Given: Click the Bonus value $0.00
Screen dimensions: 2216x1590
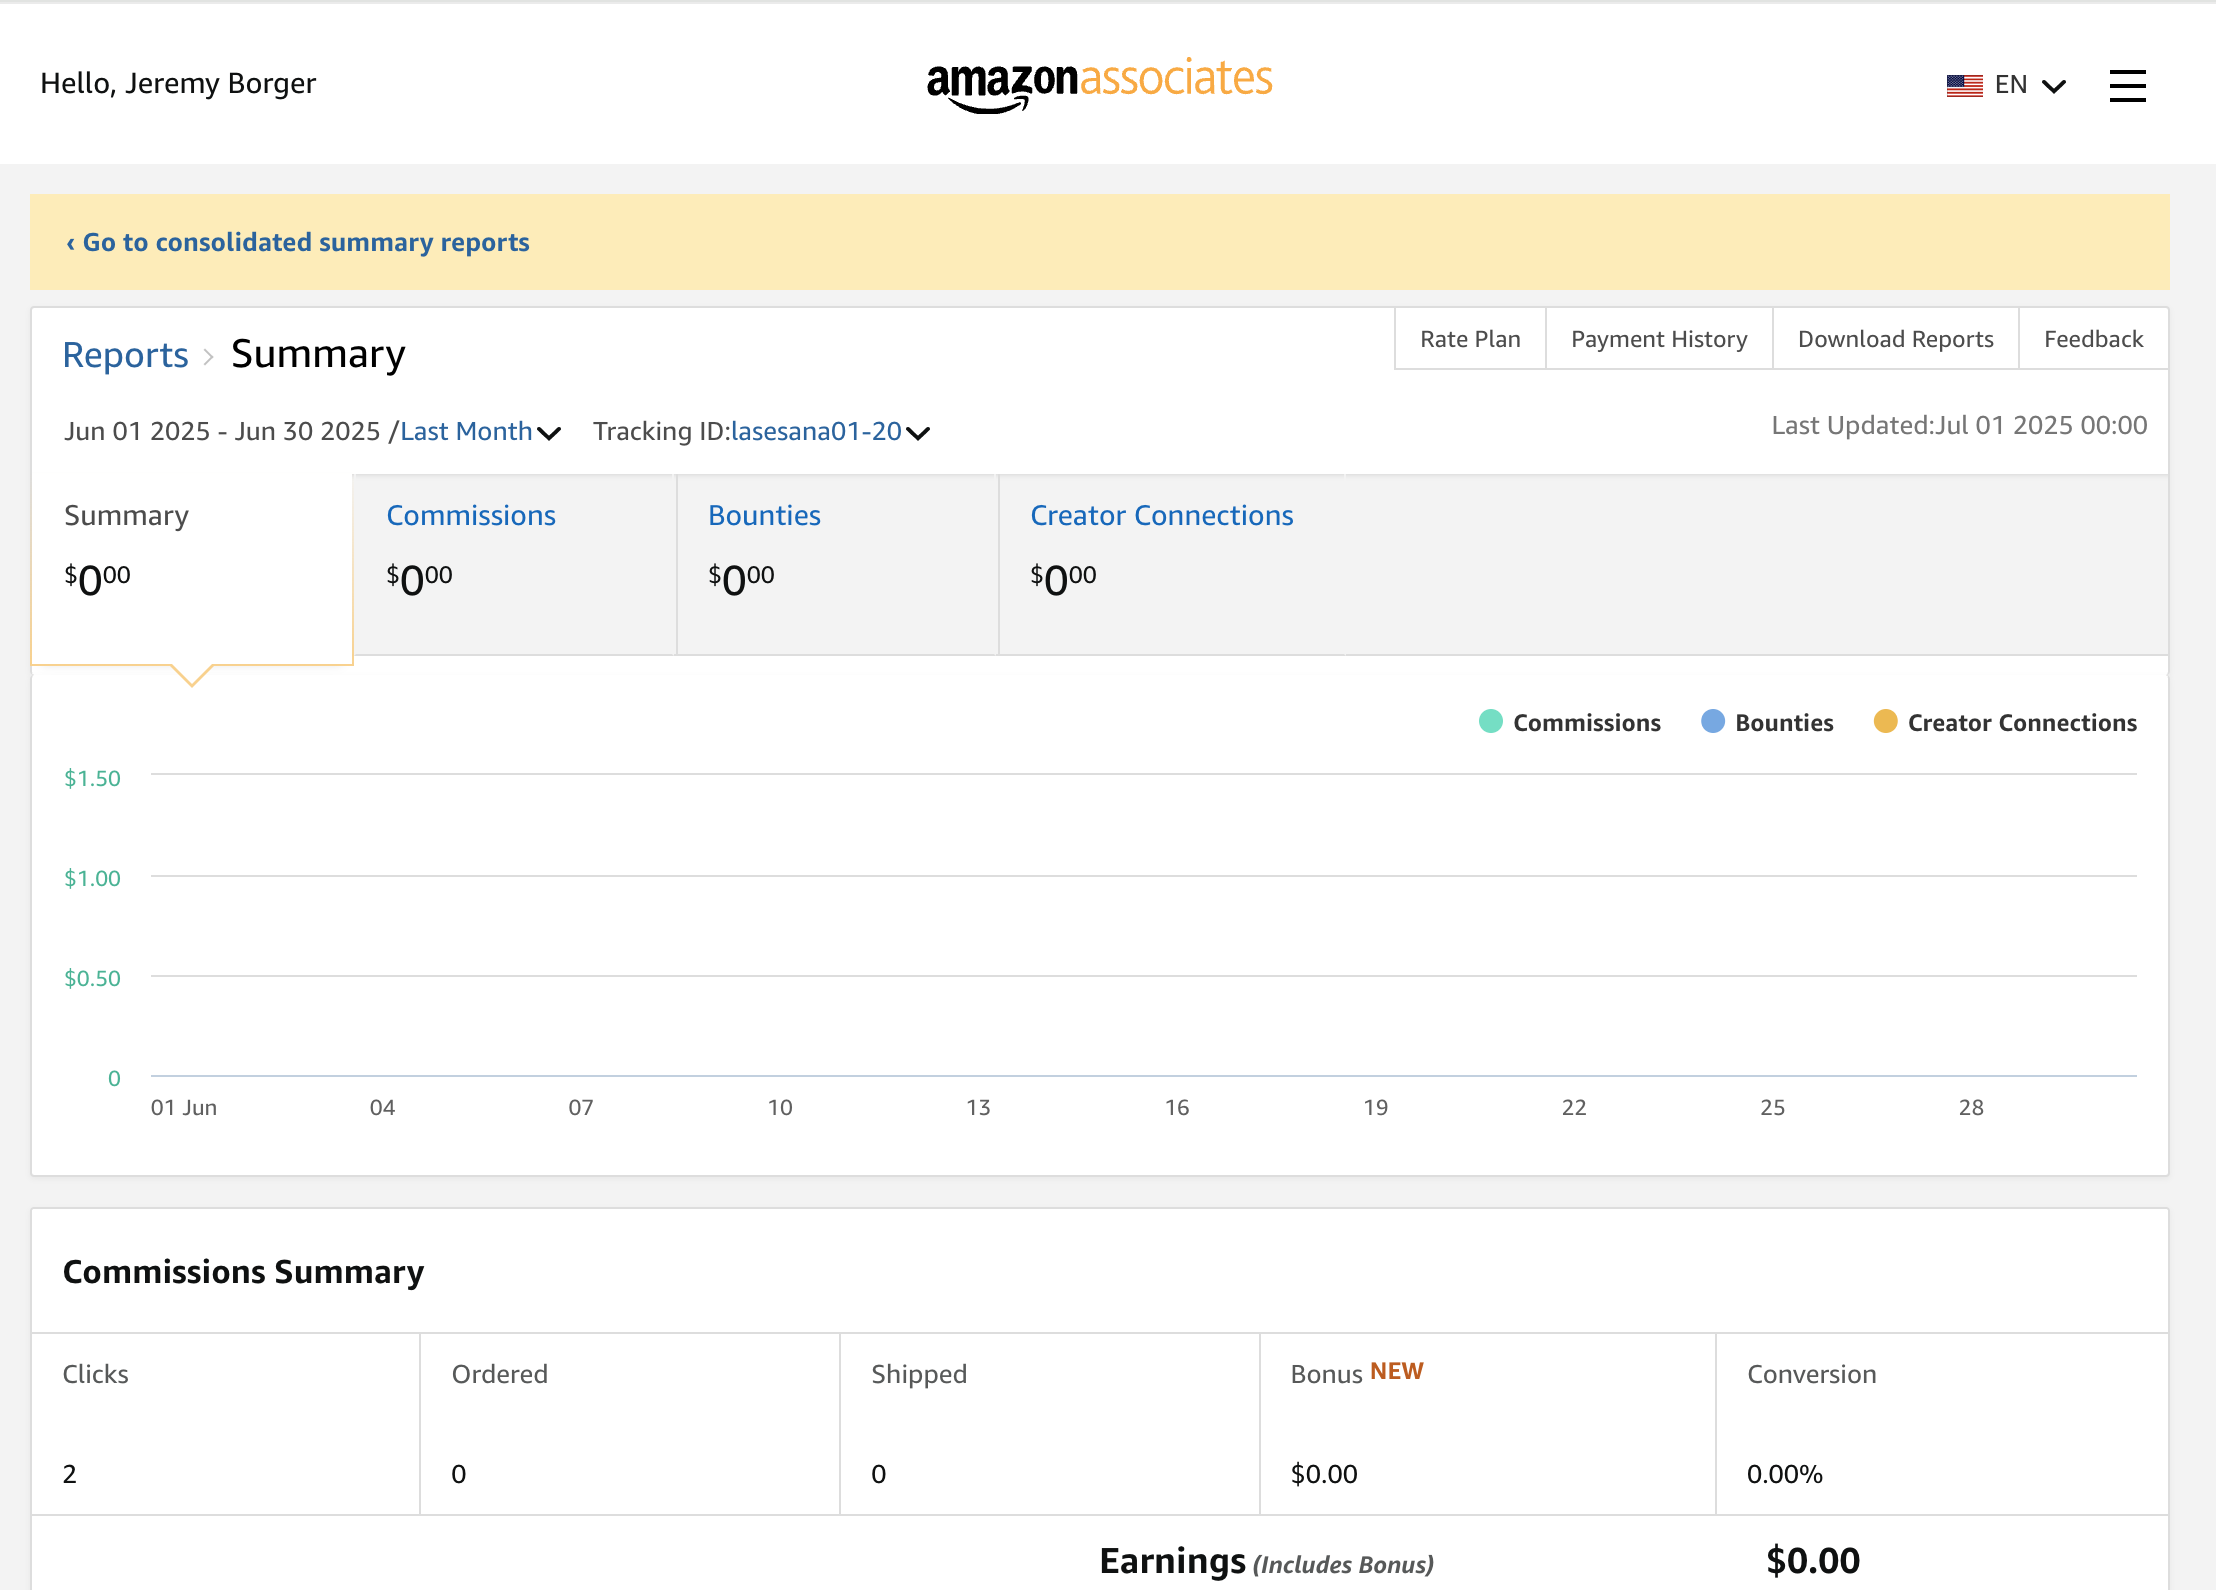Looking at the screenshot, I should (x=1324, y=1474).
